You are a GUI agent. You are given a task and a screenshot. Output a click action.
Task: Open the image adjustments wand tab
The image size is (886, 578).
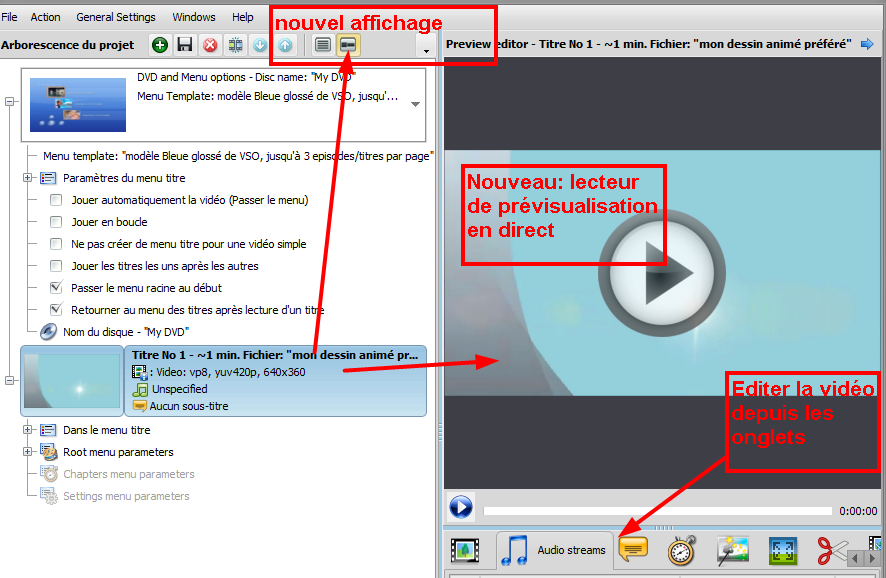click(733, 550)
